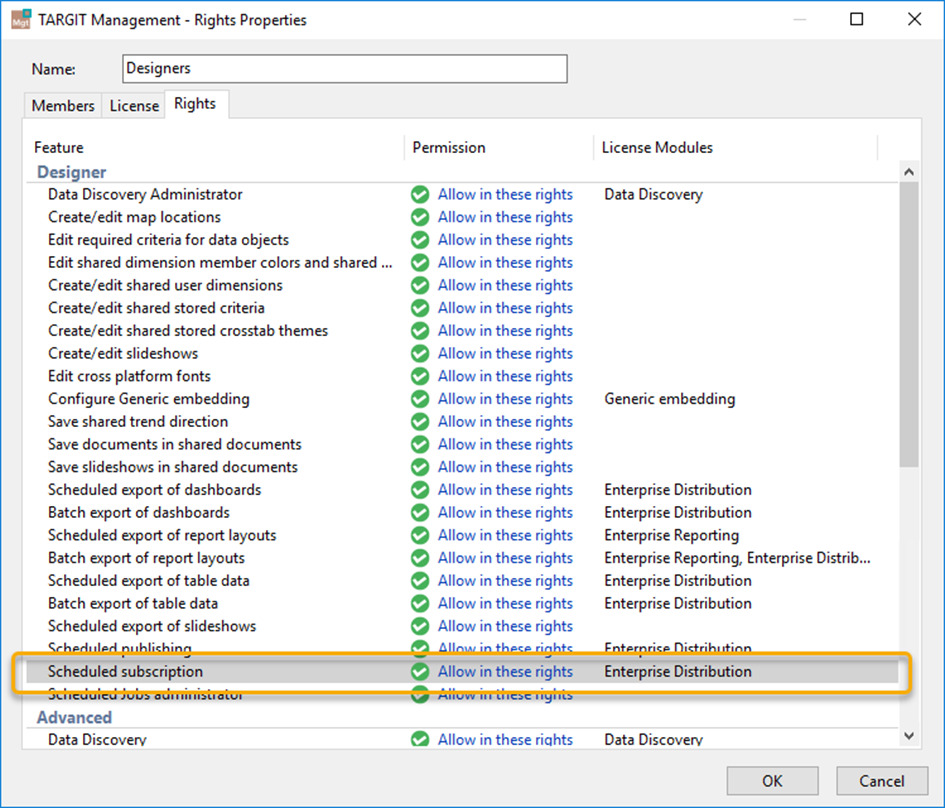Open permission link for Scheduled subscription
The width and height of the screenshot is (945, 808).
[505, 671]
